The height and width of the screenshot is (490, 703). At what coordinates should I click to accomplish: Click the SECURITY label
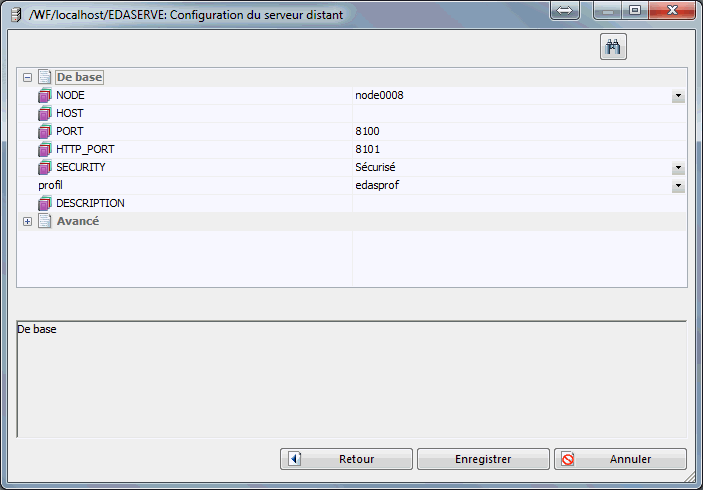81,167
